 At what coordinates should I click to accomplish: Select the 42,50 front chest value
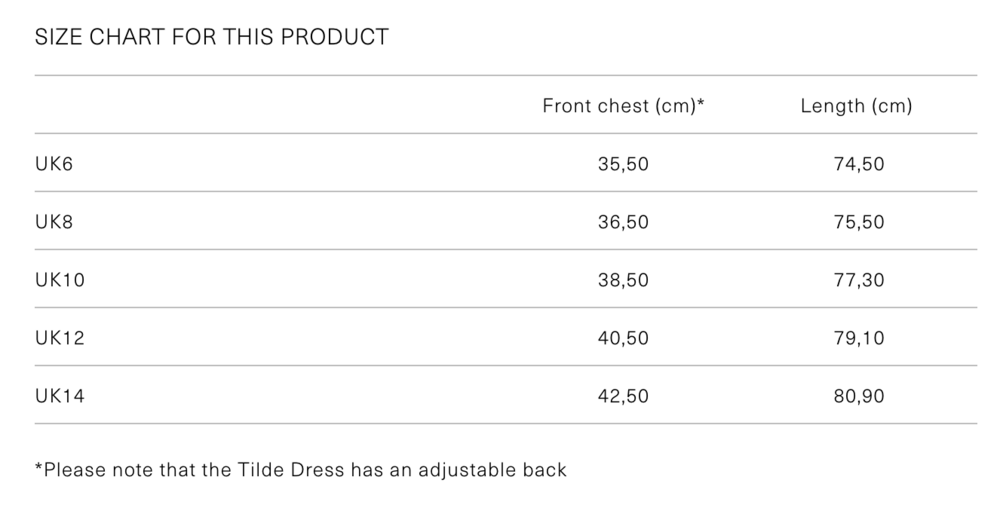tap(623, 396)
